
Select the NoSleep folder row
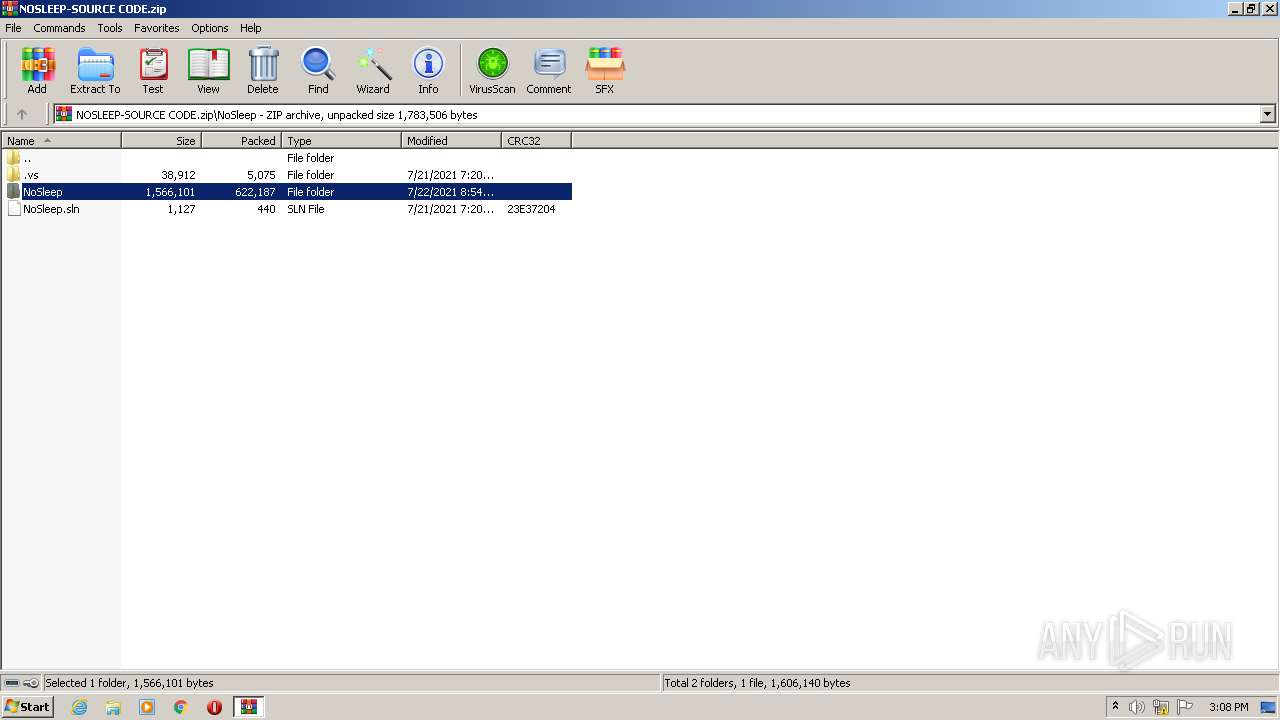coord(287,192)
